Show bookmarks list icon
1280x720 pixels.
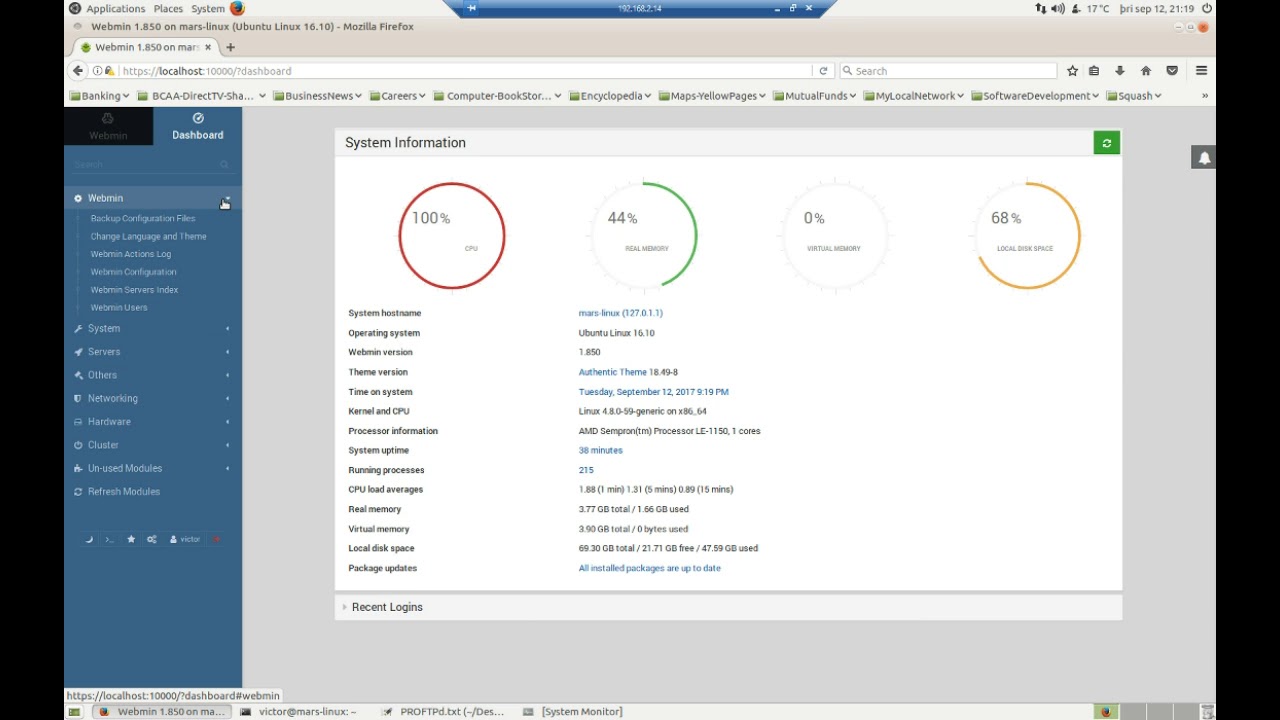(1094, 71)
